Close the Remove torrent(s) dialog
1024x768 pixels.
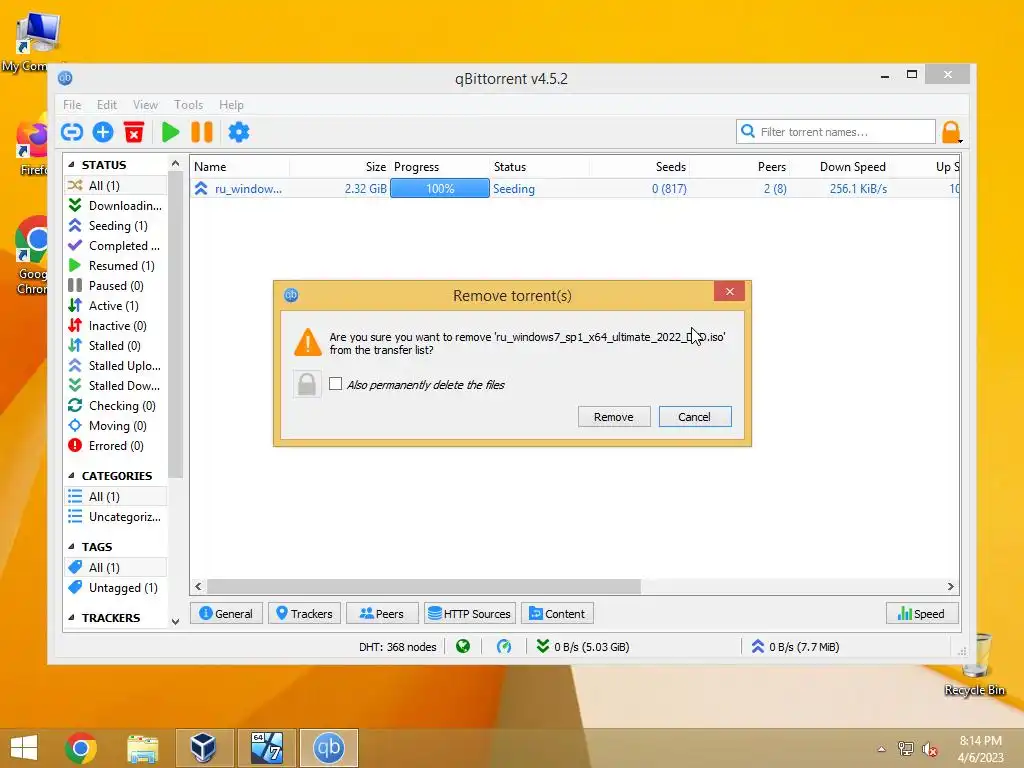click(x=729, y=291)
